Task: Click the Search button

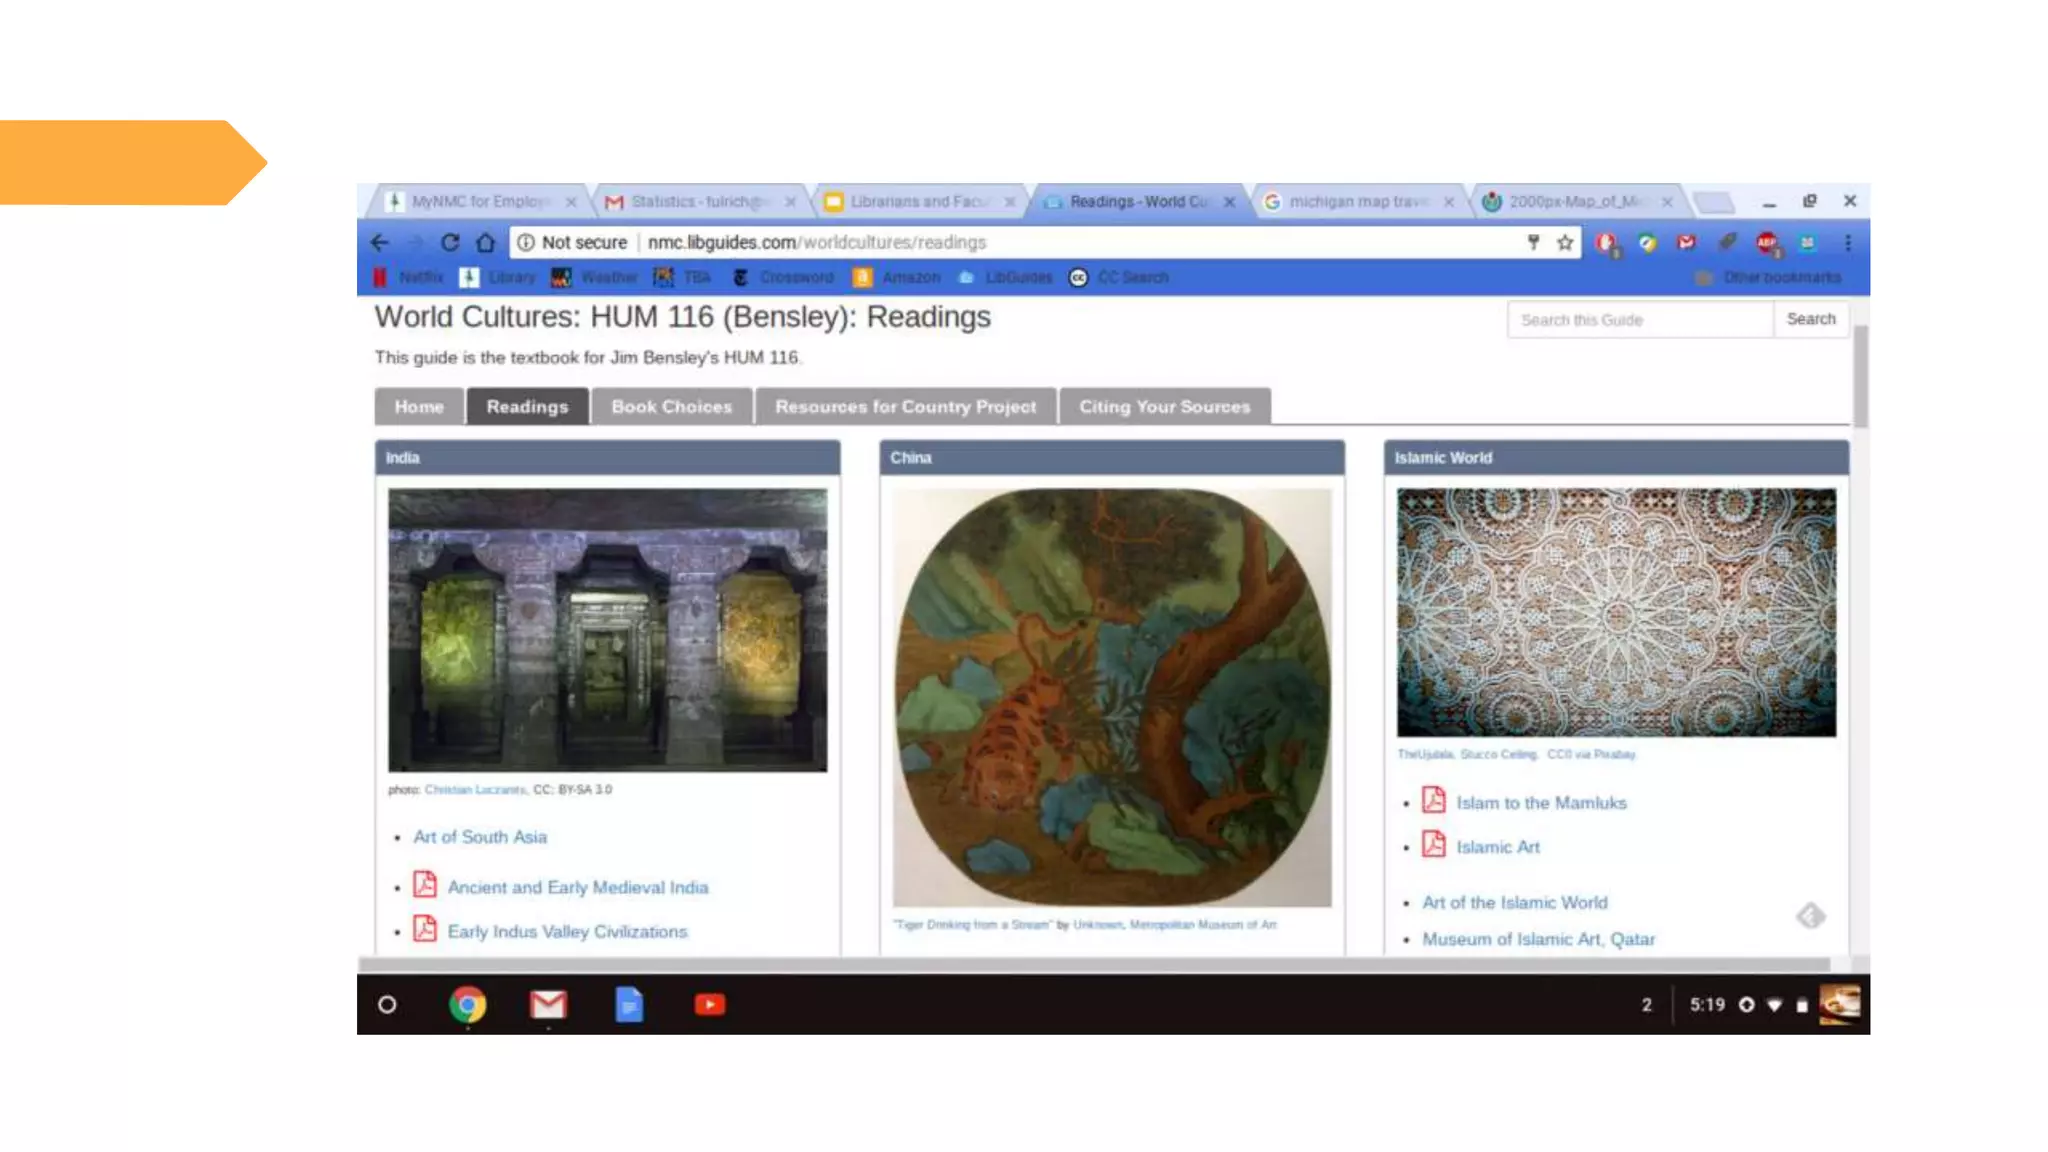Action: point(1810,319)
